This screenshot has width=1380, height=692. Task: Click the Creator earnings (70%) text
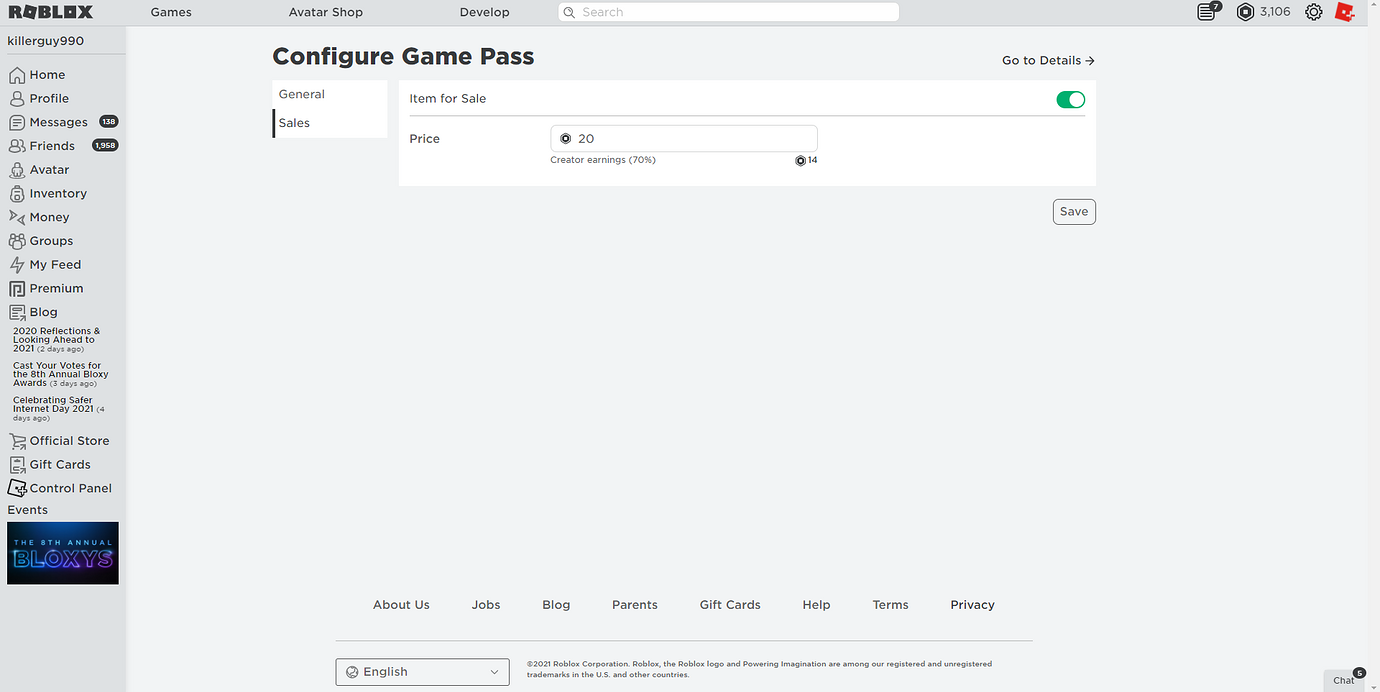point(603,160)
